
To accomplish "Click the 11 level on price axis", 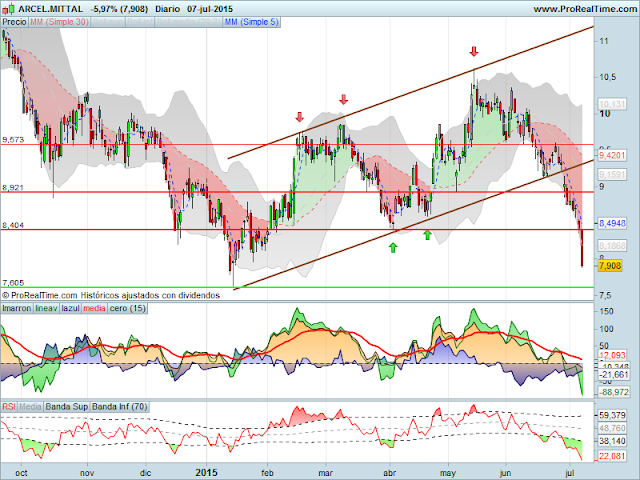I will coord(604,41).
